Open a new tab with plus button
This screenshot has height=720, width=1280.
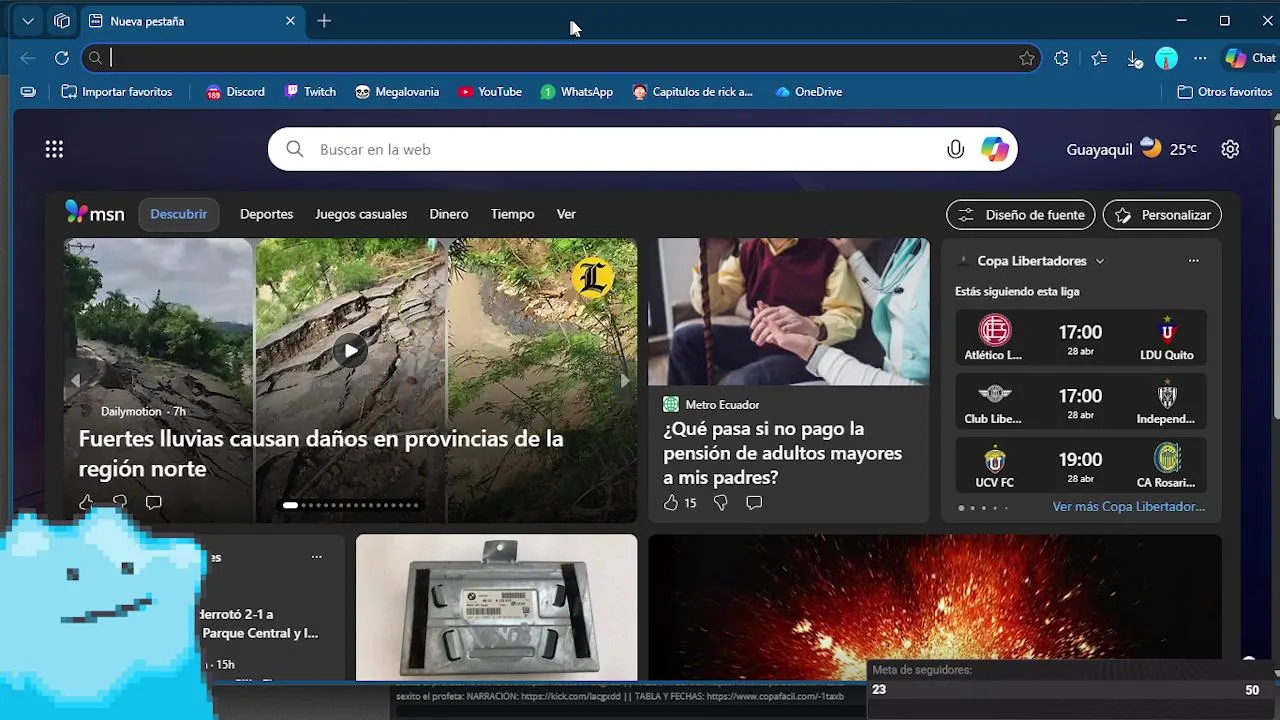(x=324, y=21)
